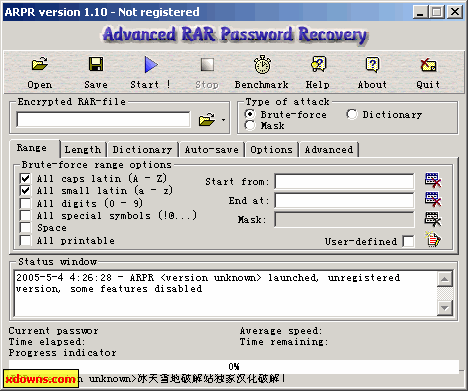Viewport: 468px width, 391px height.
Task: Select Dictionary attack type
Action: (352, 114)
